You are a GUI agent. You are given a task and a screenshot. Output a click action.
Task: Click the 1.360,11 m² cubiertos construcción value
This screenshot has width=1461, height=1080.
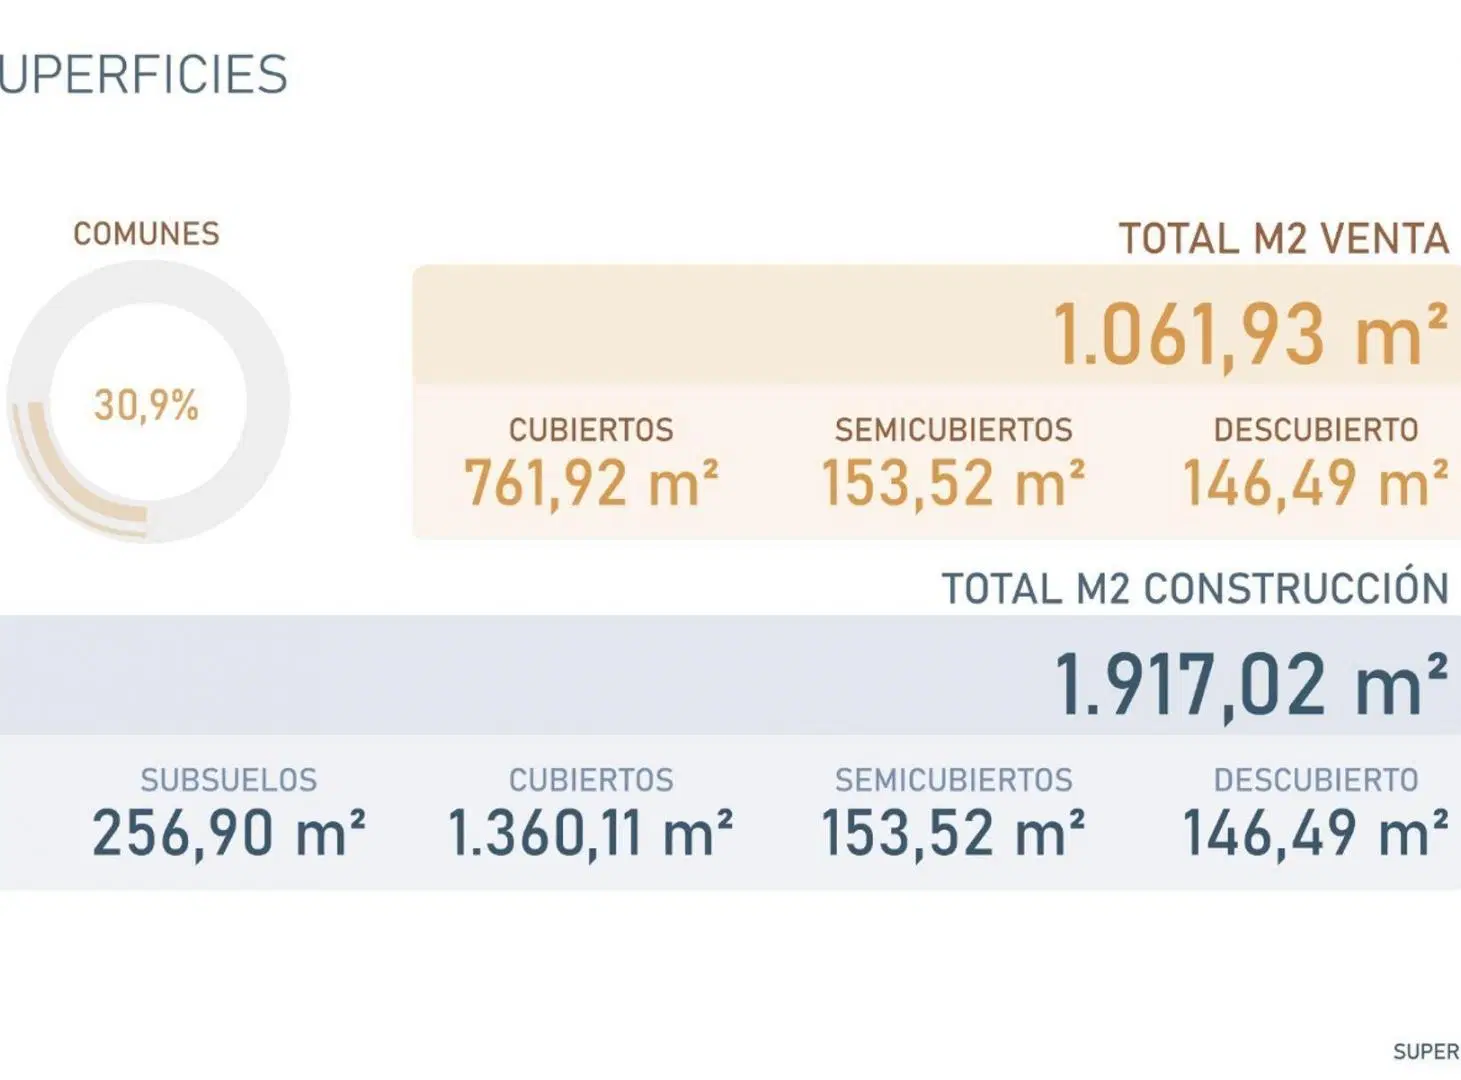[590, 833]
